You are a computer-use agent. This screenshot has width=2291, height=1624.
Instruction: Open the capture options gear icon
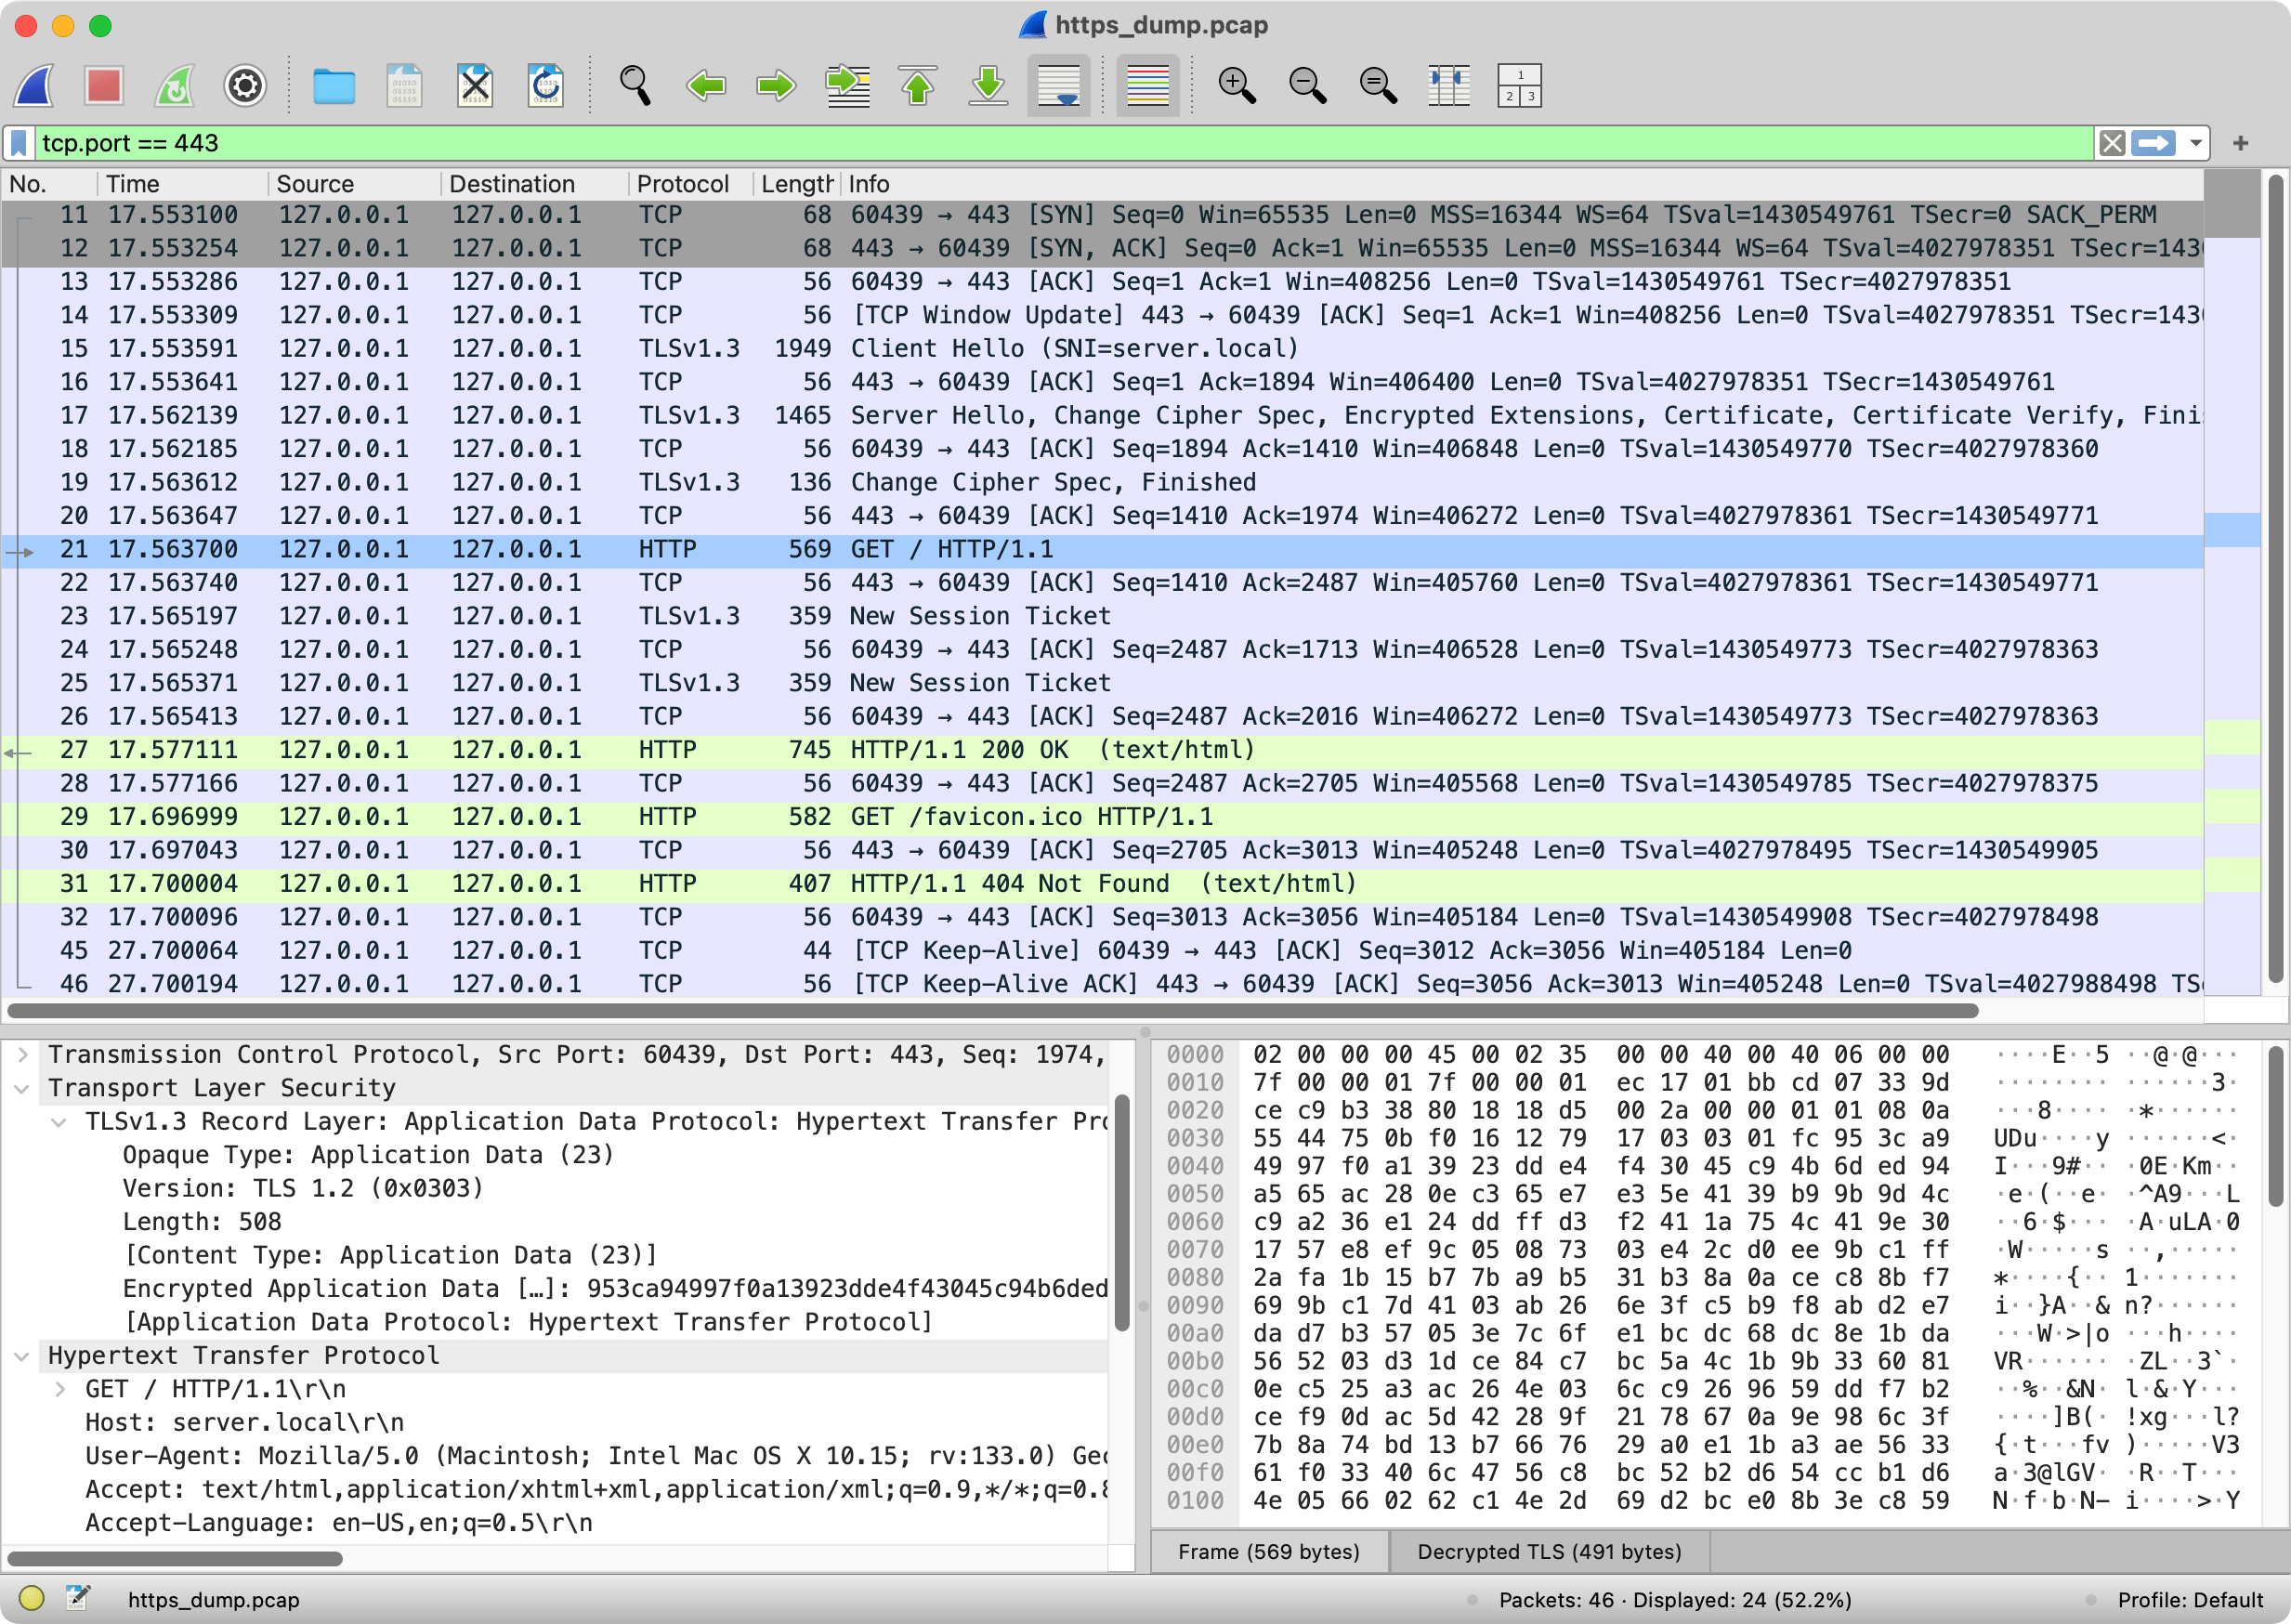(245, 85)
